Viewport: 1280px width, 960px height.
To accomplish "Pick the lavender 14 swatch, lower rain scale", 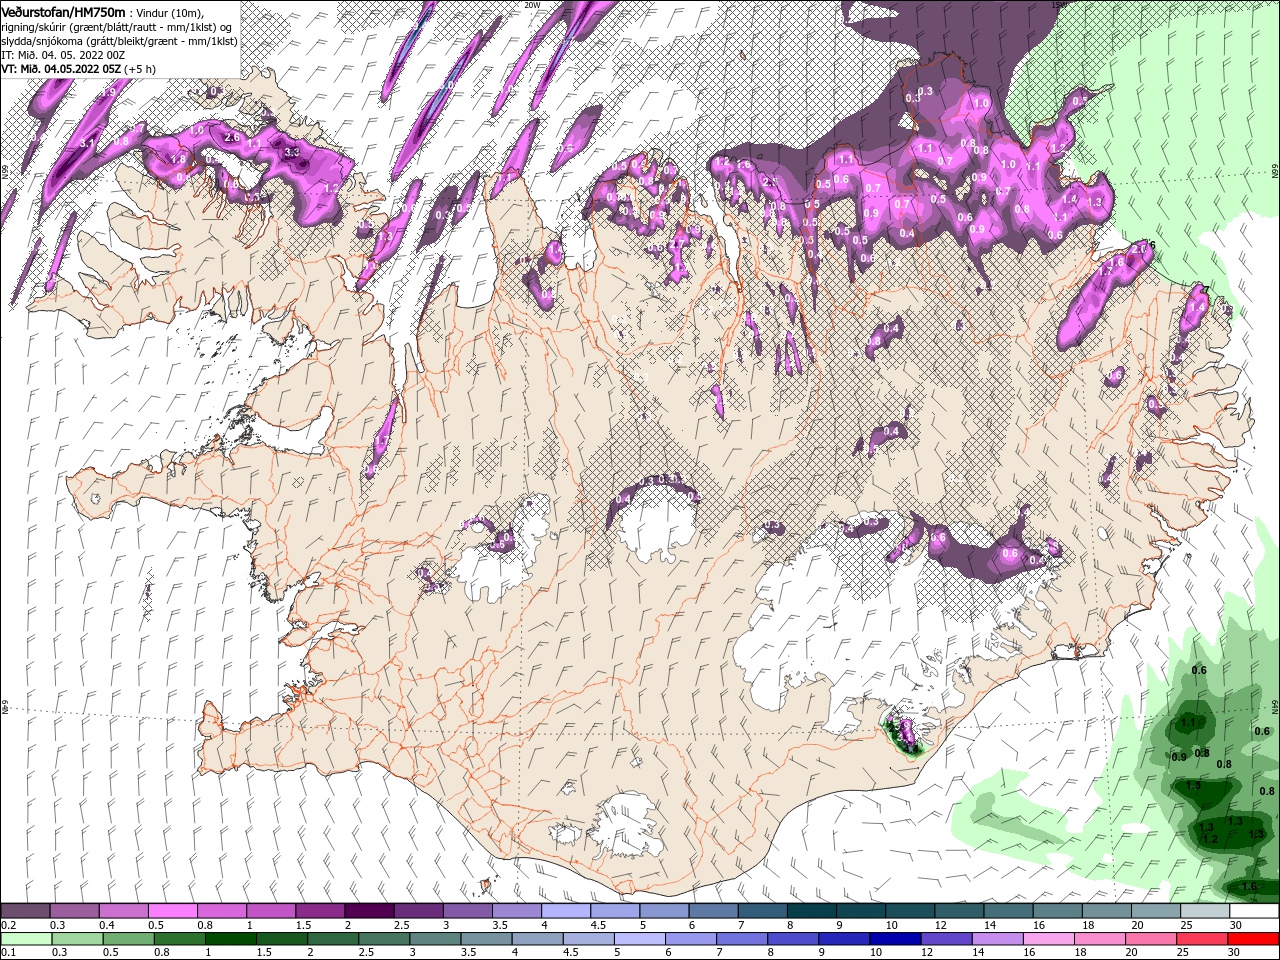I will coord(997,939).
